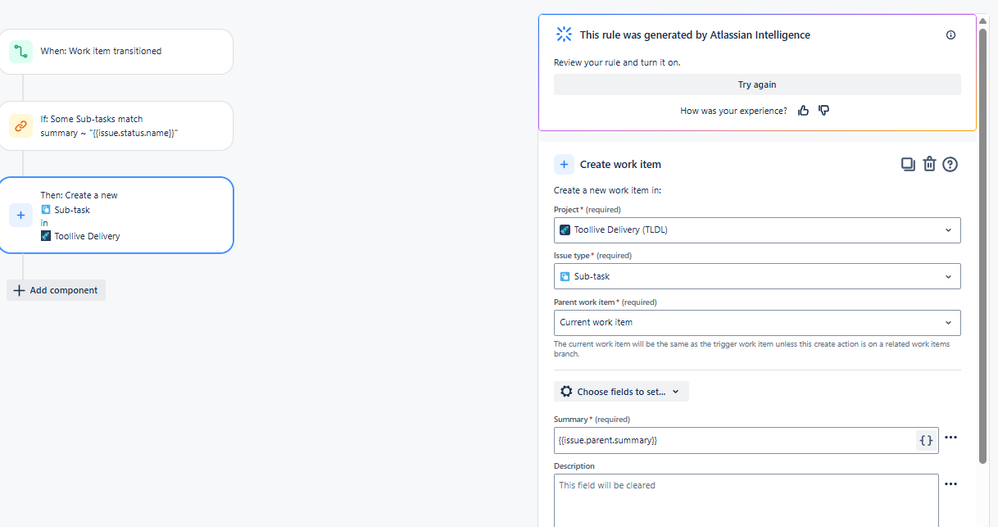Click the plus icon beside Create work item
The width and height of the screenshot is (998, 527).
click(564, 164)
